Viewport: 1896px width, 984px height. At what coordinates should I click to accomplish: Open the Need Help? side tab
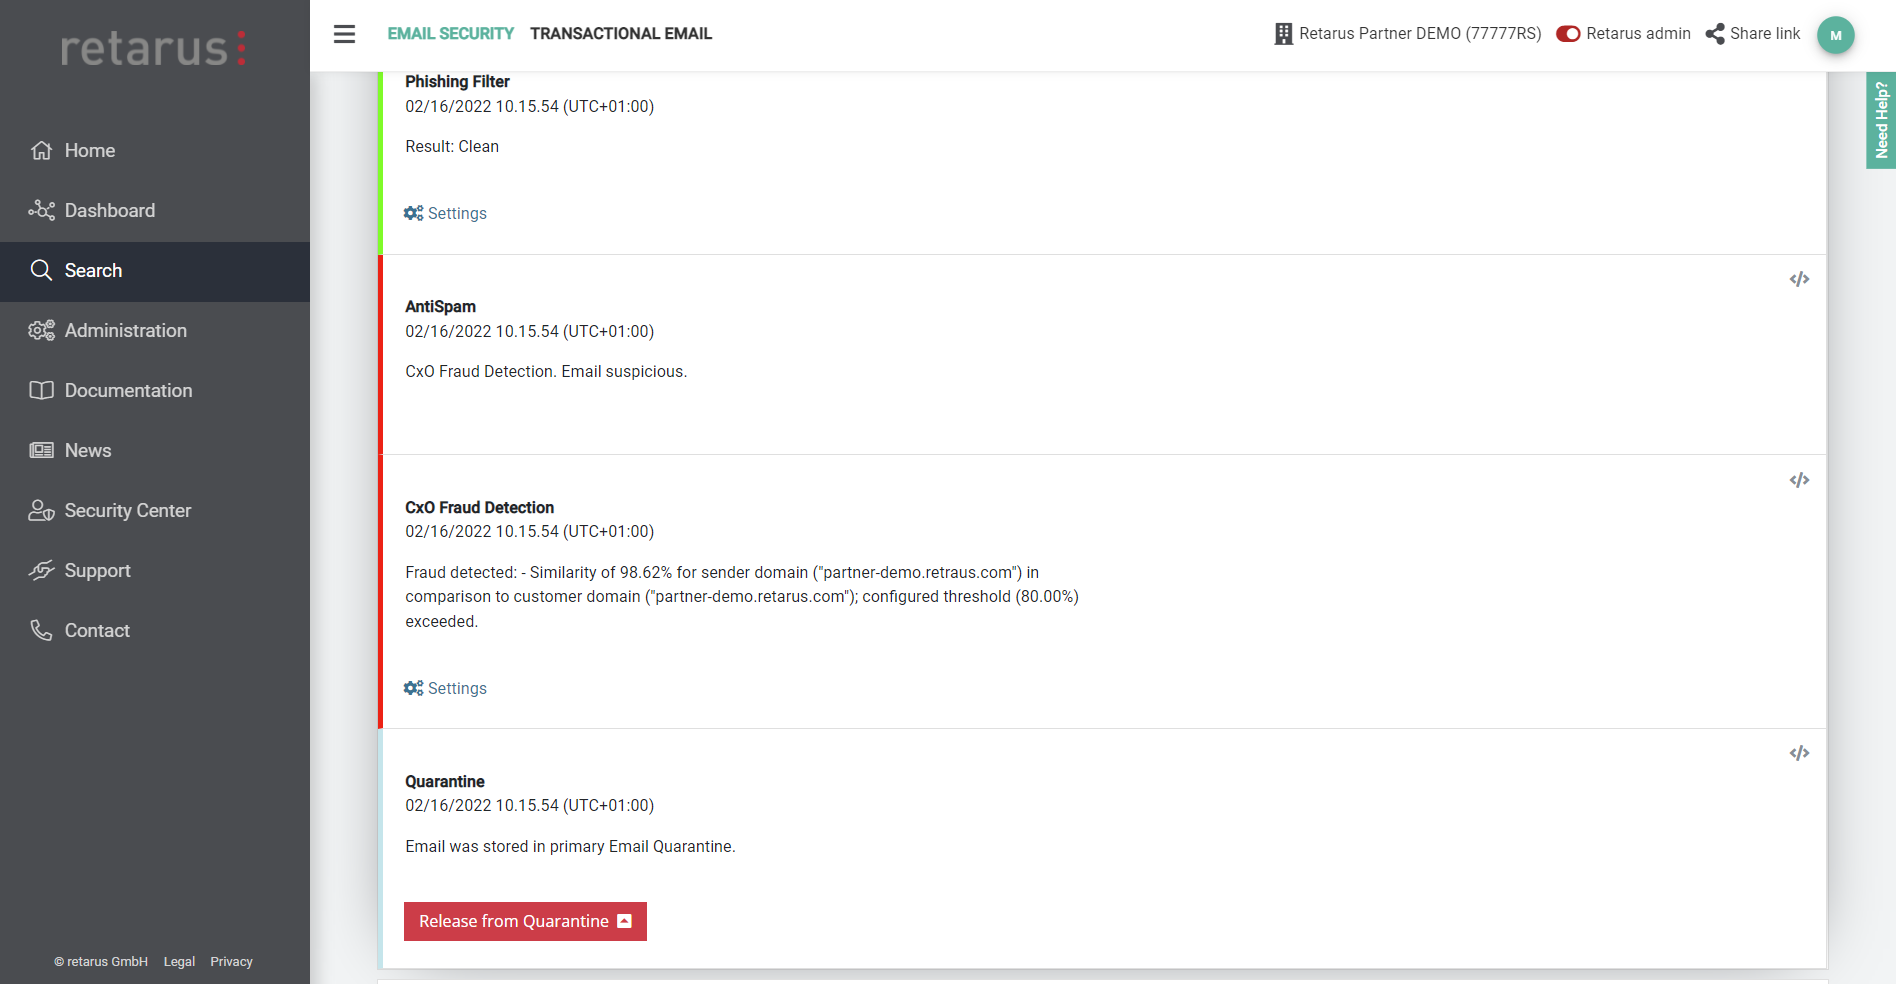pyautogui.click(x=1881, y=120)
